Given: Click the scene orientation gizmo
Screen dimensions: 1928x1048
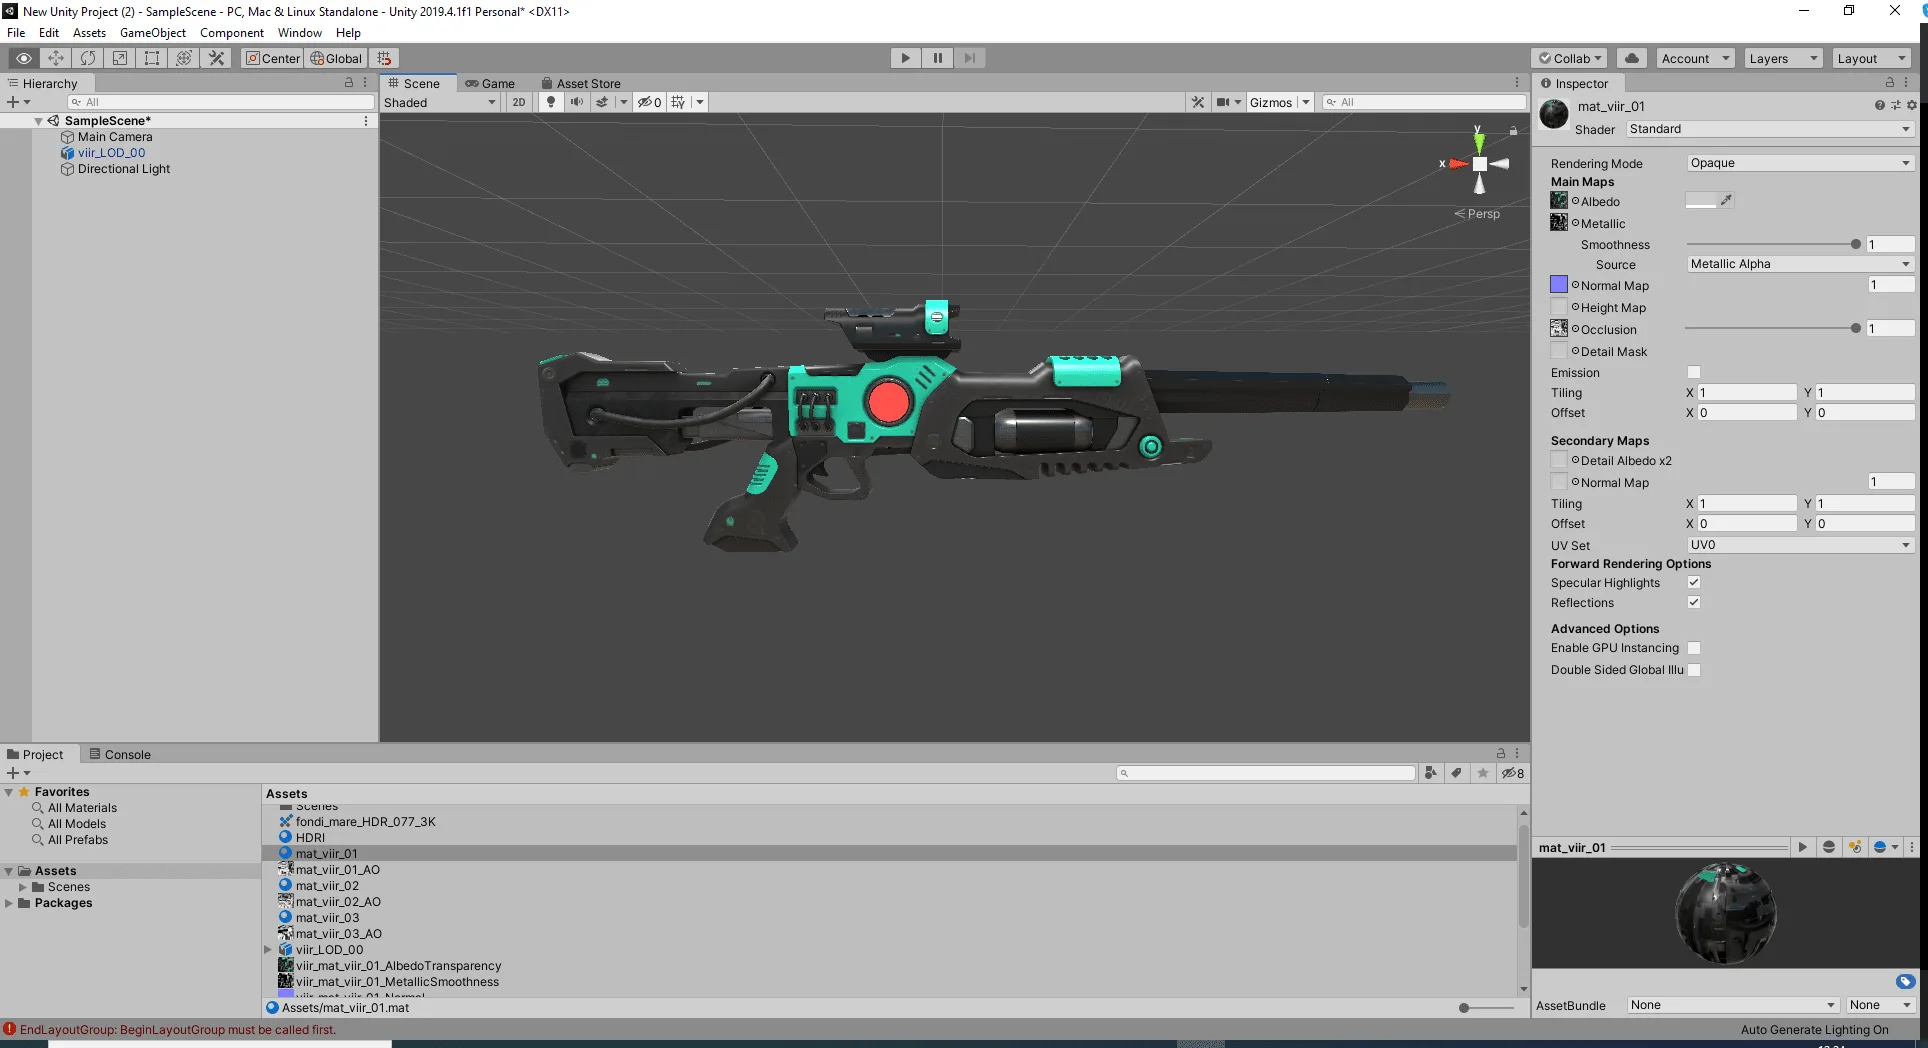Looking at the screenshot, I should pos(1479,163).
